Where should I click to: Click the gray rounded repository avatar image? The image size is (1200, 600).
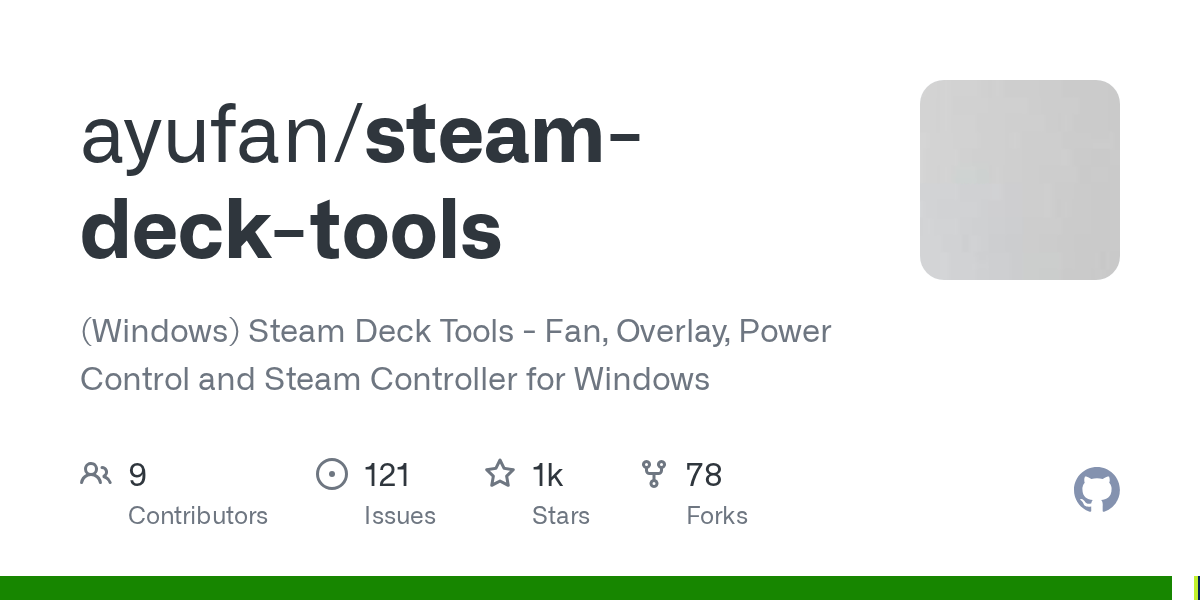coord(1020,180)
